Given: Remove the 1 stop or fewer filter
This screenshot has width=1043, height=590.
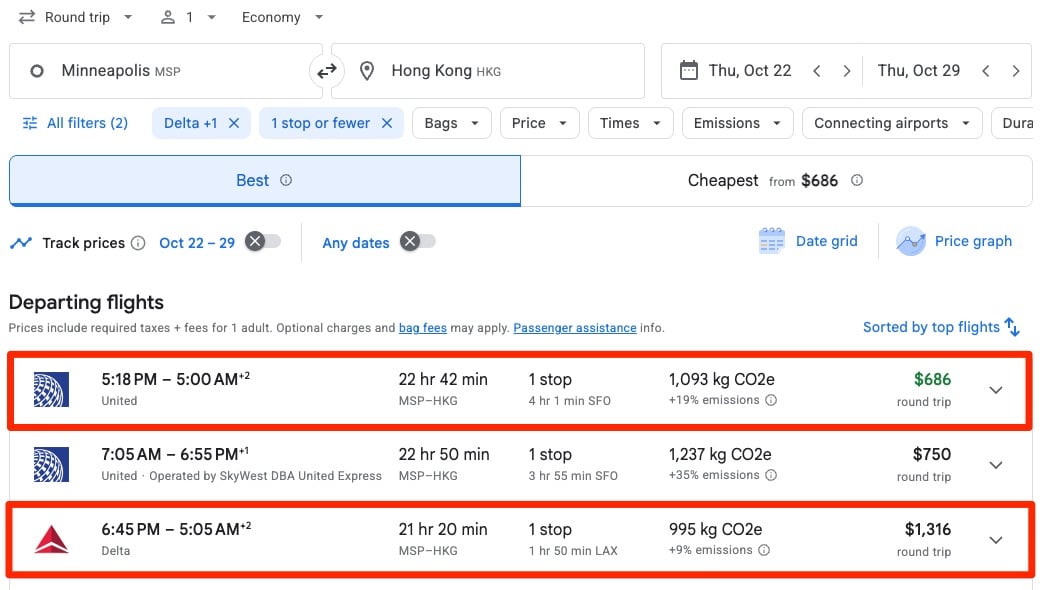Looking at the screenshot, I should point(386,123).
